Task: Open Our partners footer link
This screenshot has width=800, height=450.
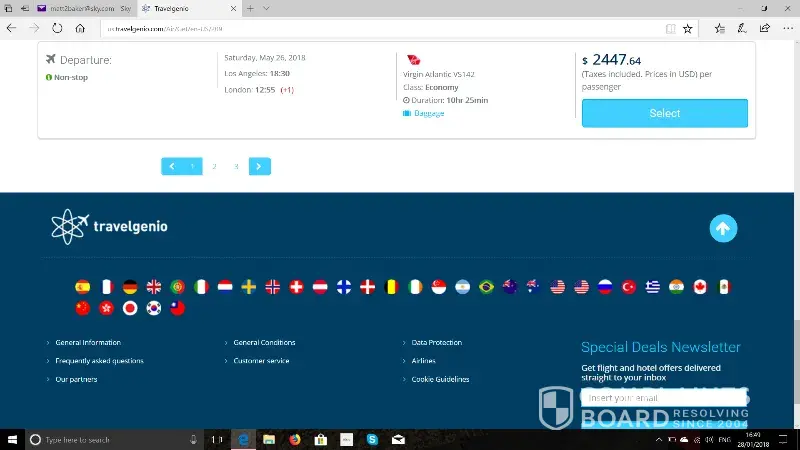Action: pos(76,379)
